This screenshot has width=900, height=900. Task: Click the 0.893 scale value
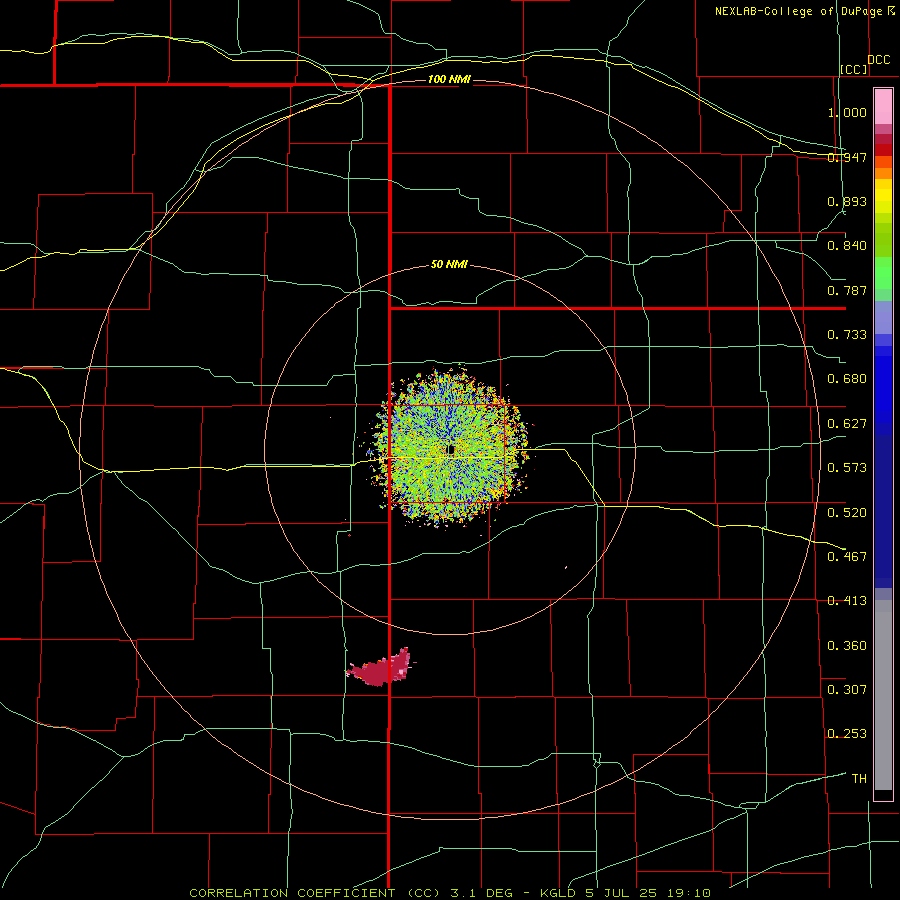click(847, 201)
